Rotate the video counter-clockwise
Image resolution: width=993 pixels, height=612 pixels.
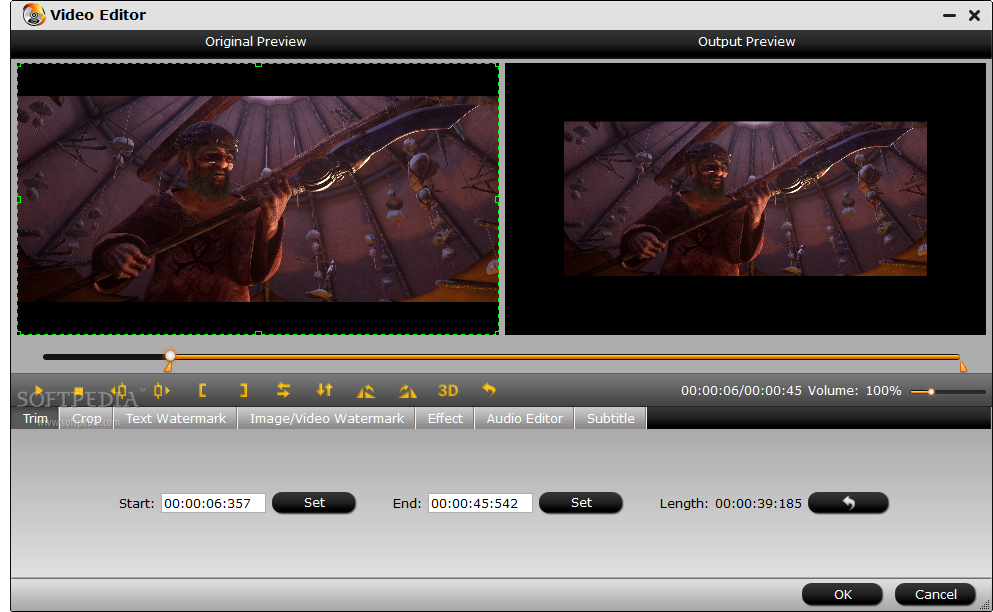click(x=365, y=392)
